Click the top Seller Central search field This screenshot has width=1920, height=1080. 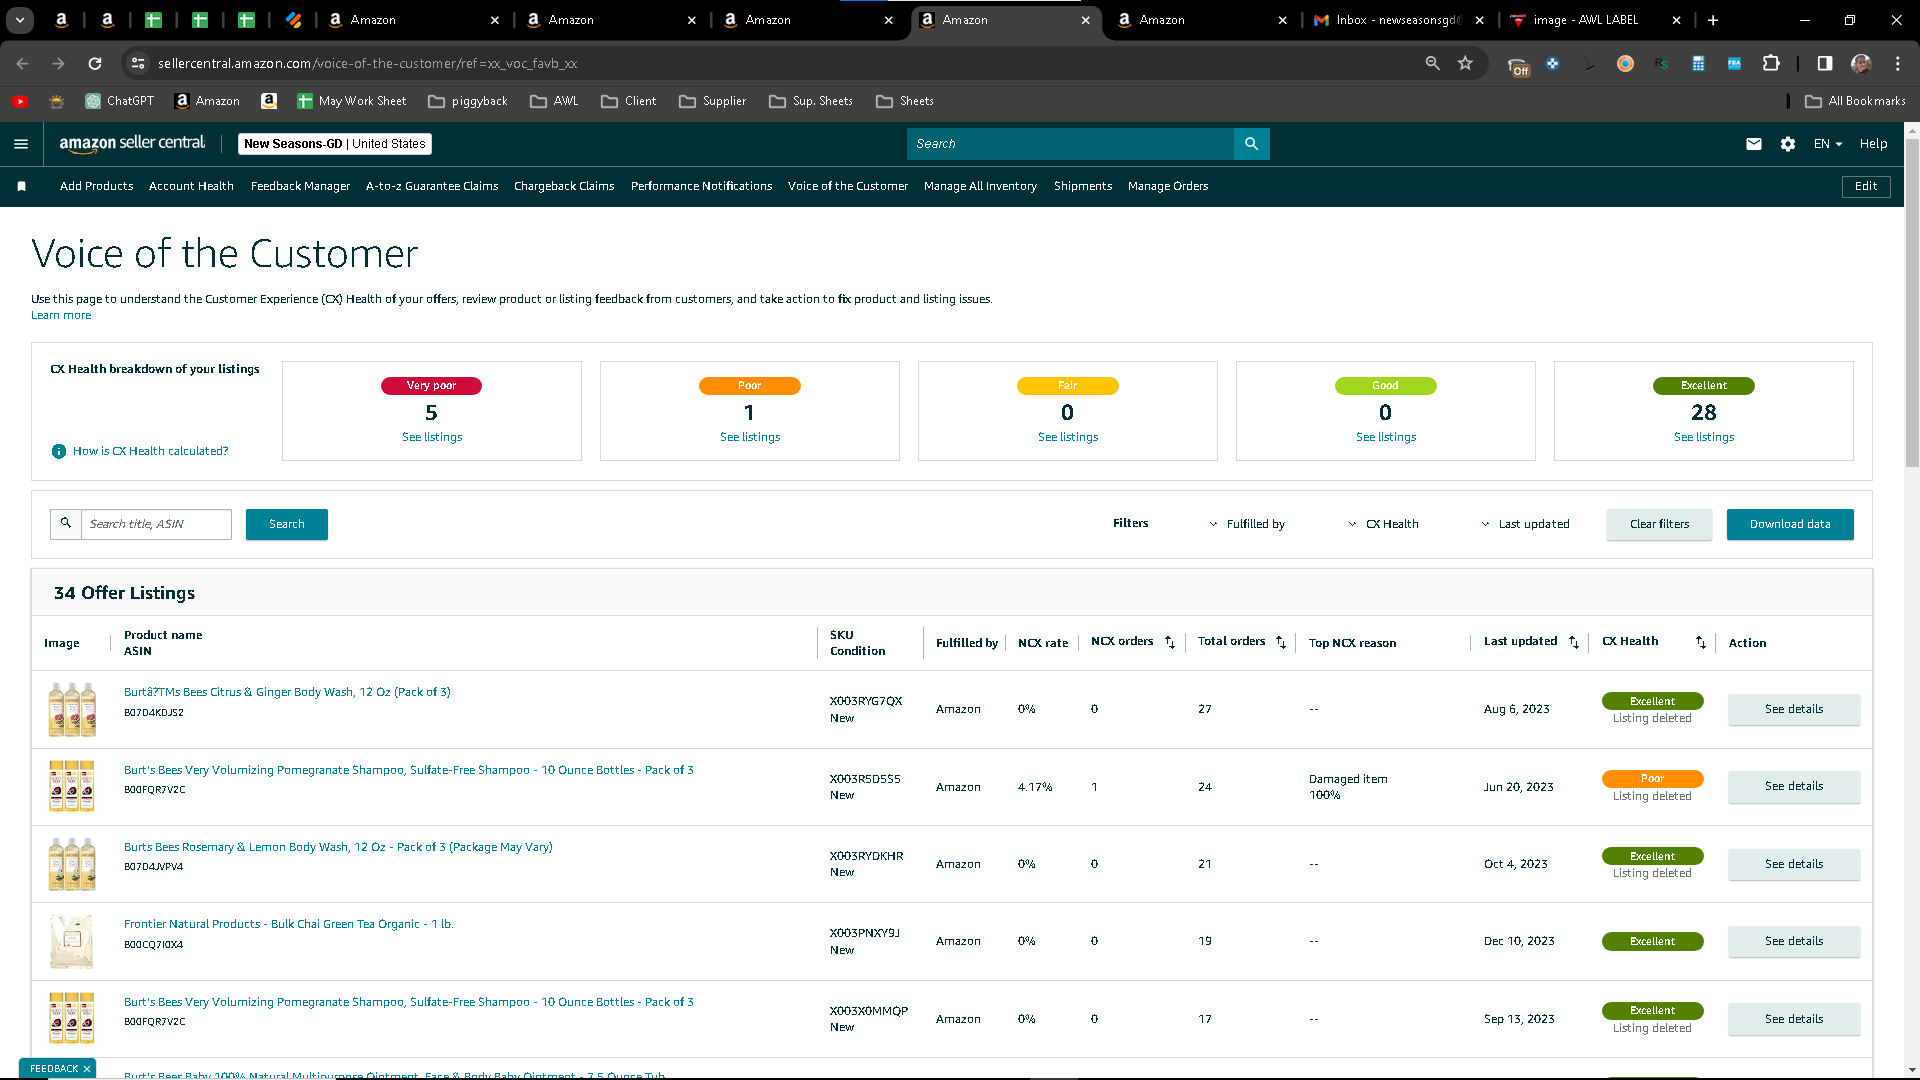(1070, 144)
